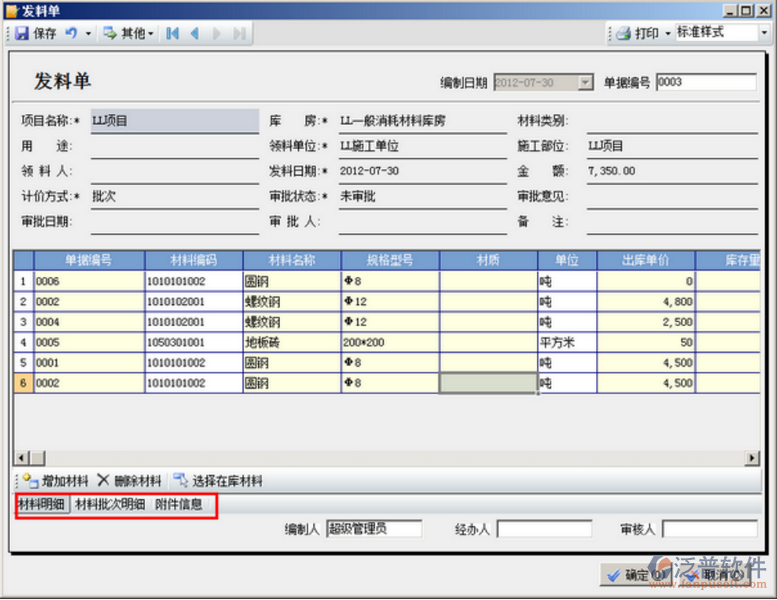Switch to 材料批次明细 tab
The image size is (777, 600).
(110, 504)
